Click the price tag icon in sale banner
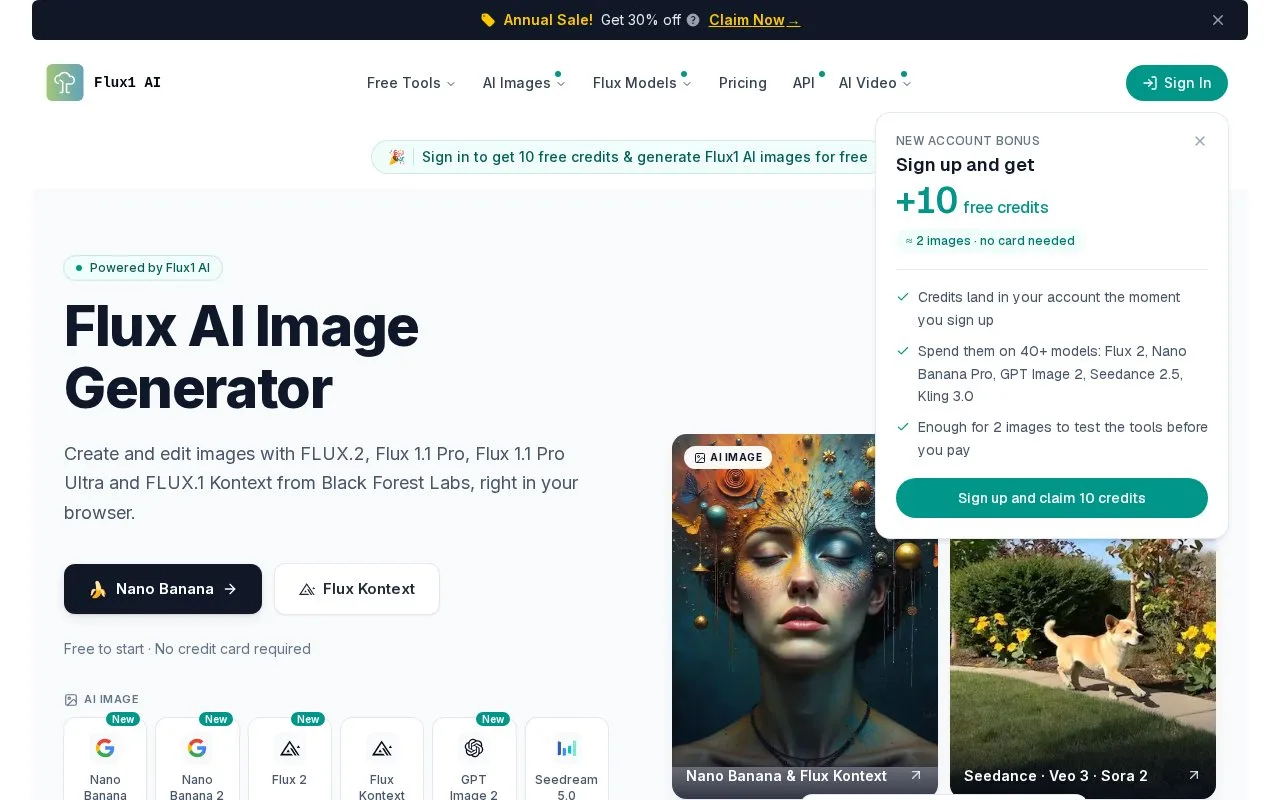Viewport: 1280px width, 800px height. (488, 20)
